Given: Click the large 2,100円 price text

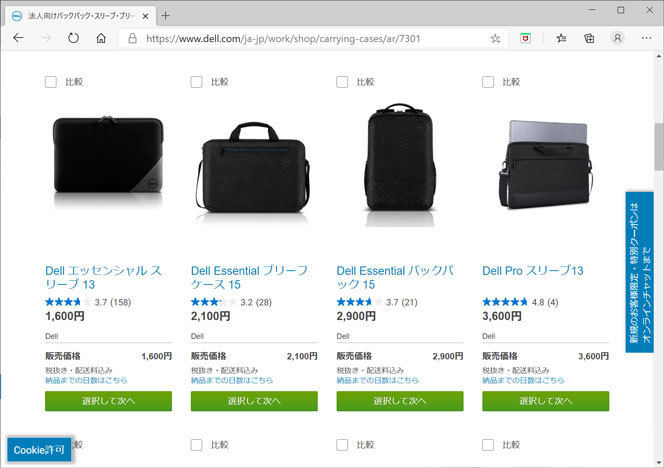Looking at the screenshot, I should [210, 316].
